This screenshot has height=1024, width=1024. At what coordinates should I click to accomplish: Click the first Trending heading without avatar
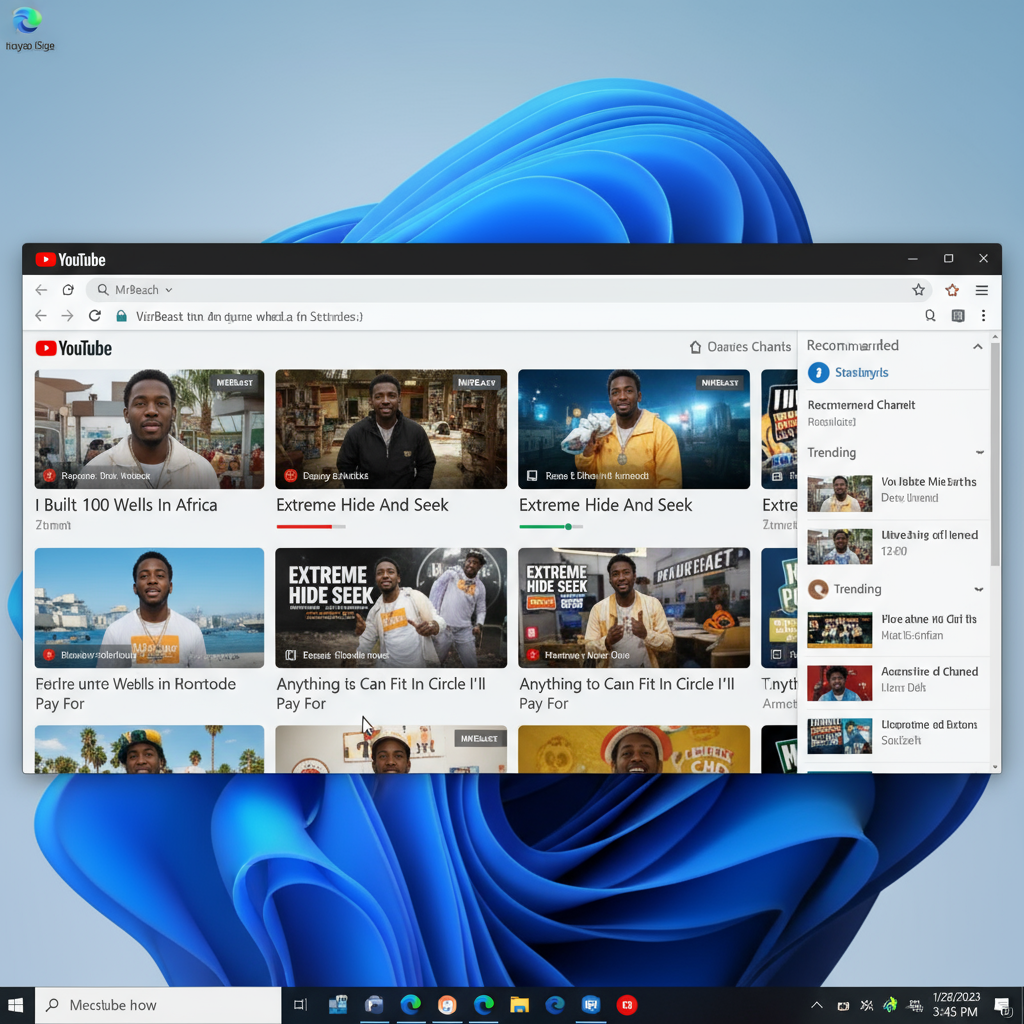tap(831, 453)
